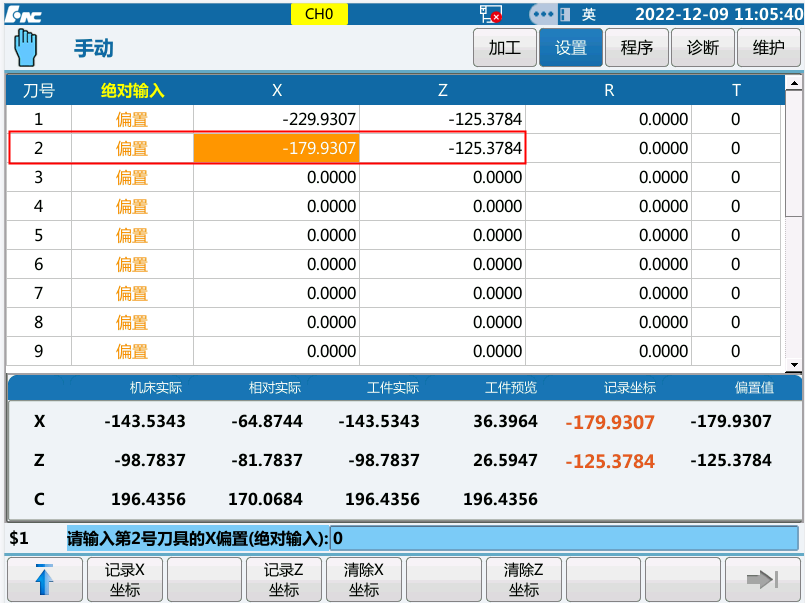
Task: Click the HNC logo in the corner
Action: click(24, 14)
